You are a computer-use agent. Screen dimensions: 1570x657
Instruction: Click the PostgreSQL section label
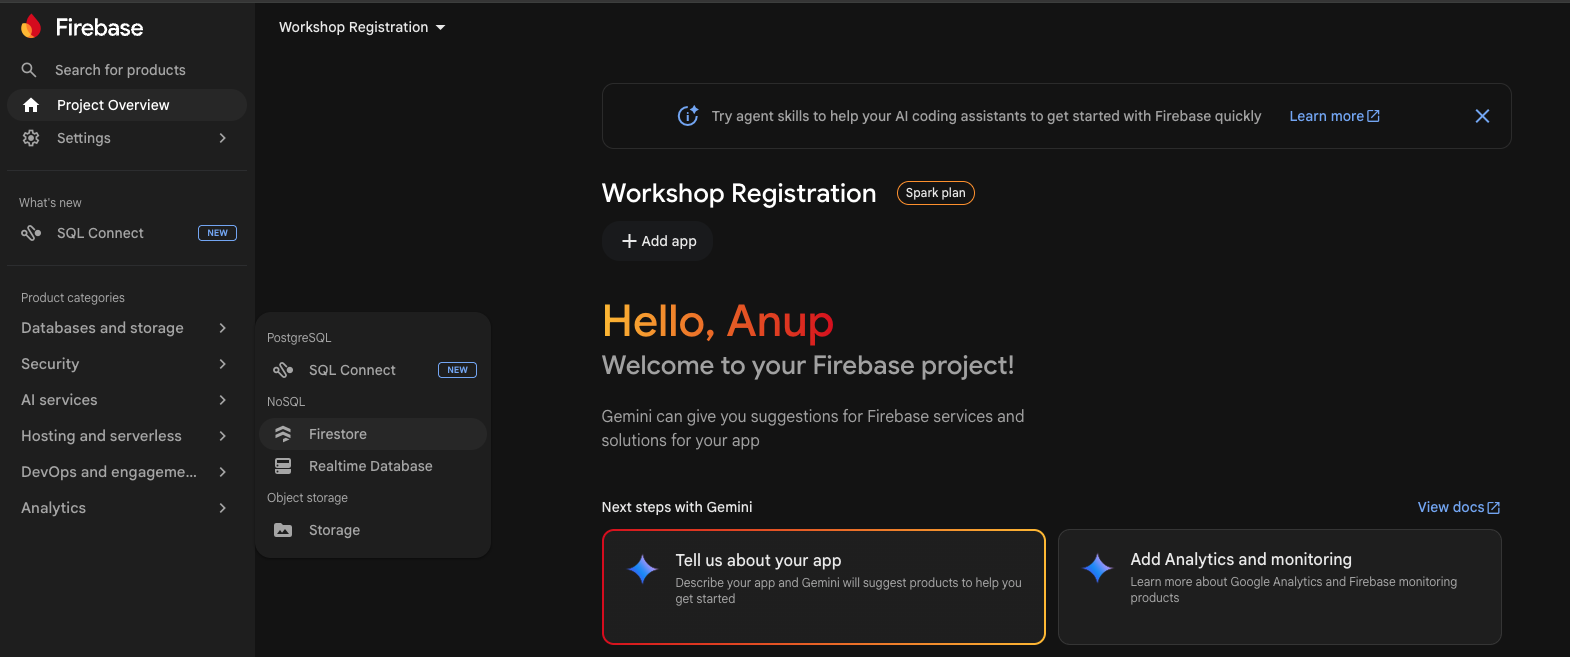[x=299, y=338]
